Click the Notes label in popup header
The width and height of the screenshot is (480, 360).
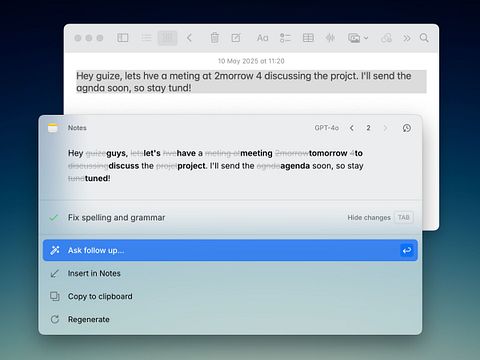tap(77, 128)
